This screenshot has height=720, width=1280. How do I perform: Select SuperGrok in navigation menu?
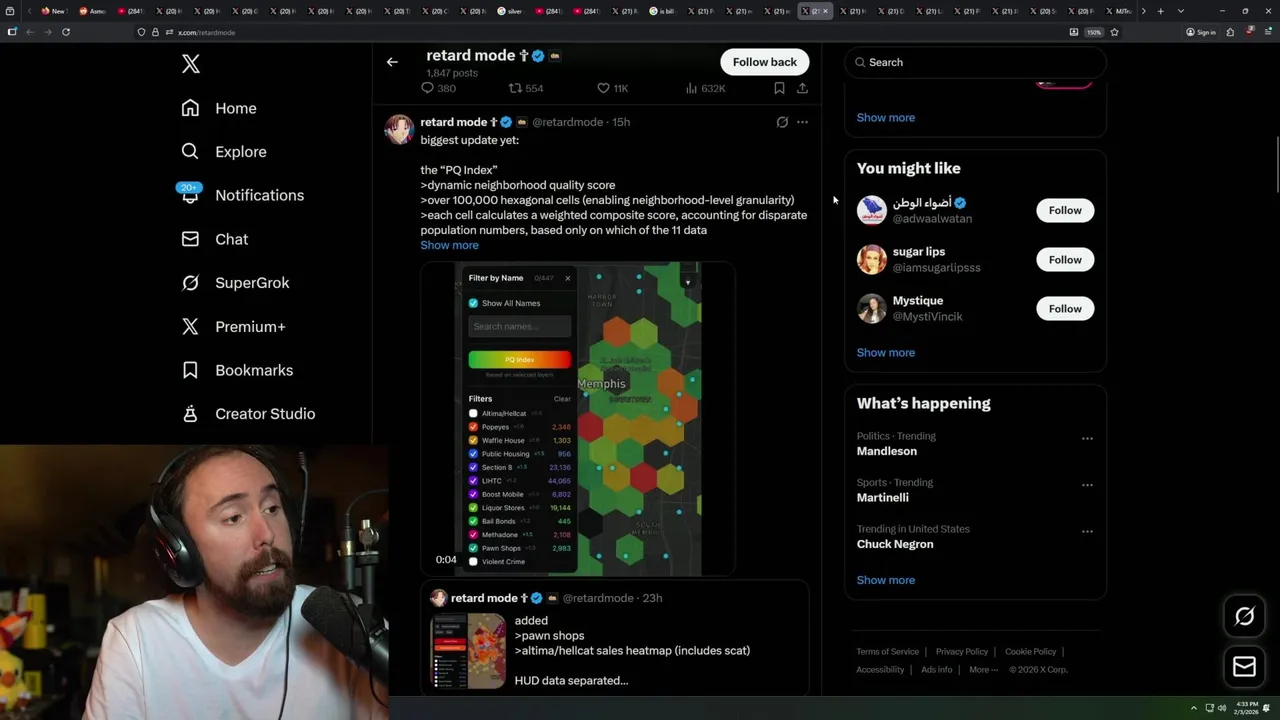pyautogui.click(x=252, y=283)
